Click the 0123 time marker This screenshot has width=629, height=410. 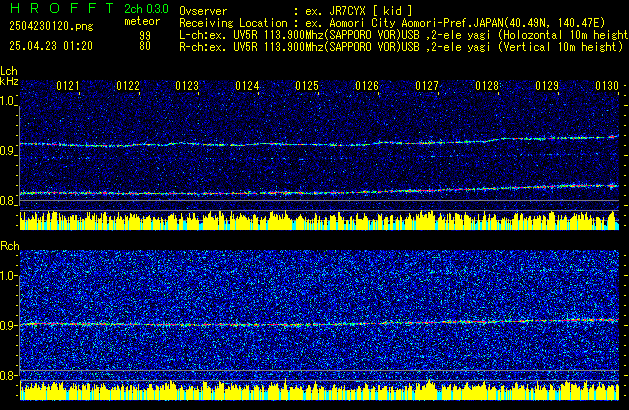[x=187, y=86]
